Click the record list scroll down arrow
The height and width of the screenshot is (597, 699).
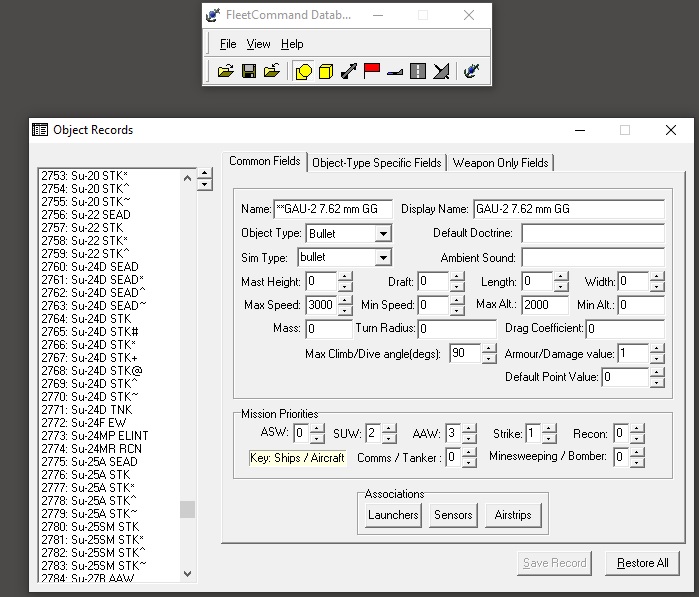(x=187, y=574)
